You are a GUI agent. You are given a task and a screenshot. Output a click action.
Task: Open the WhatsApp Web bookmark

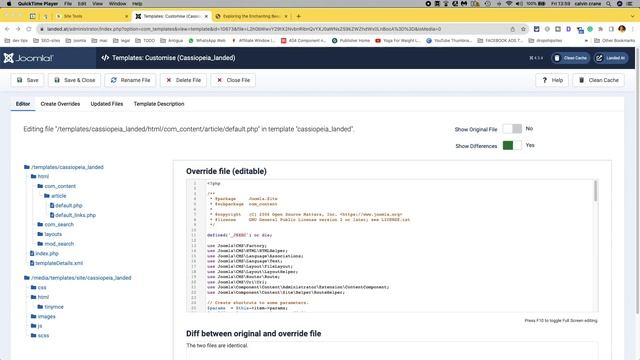(207, 40)
